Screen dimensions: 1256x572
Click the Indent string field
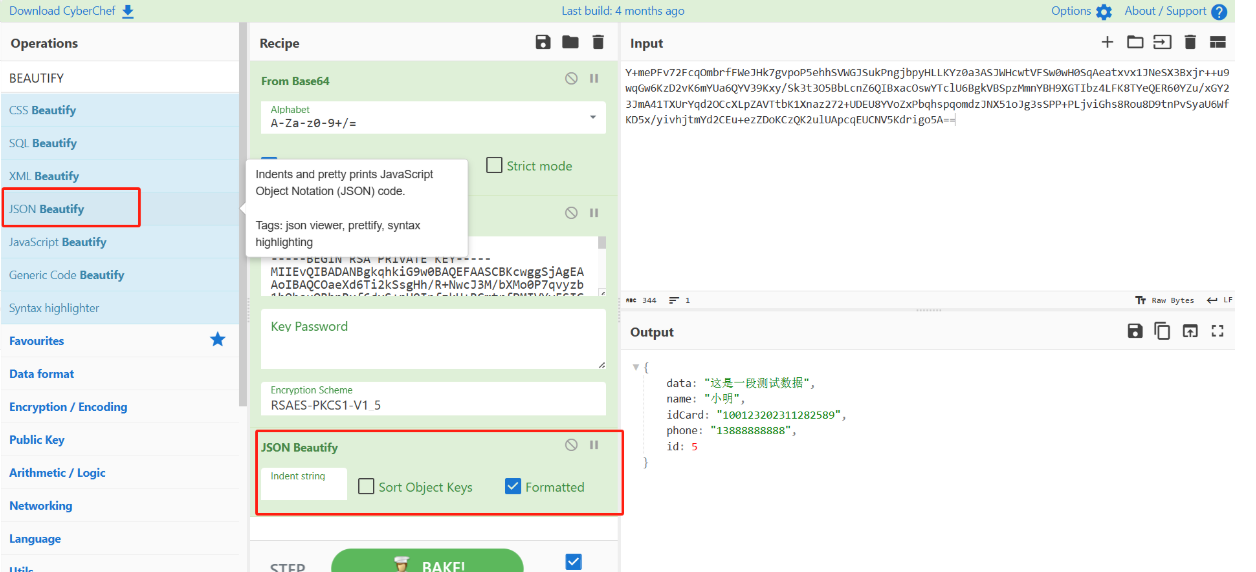click(304, 484)
